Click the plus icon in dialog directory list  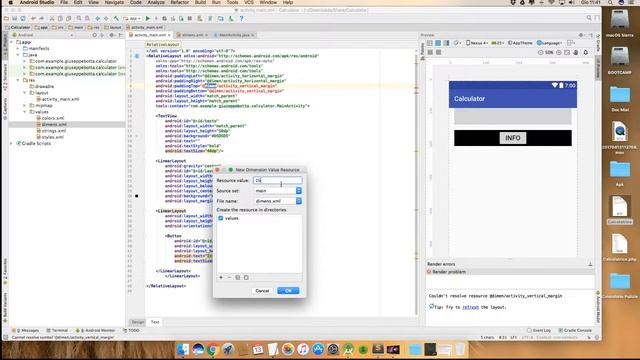coord(221,278)
